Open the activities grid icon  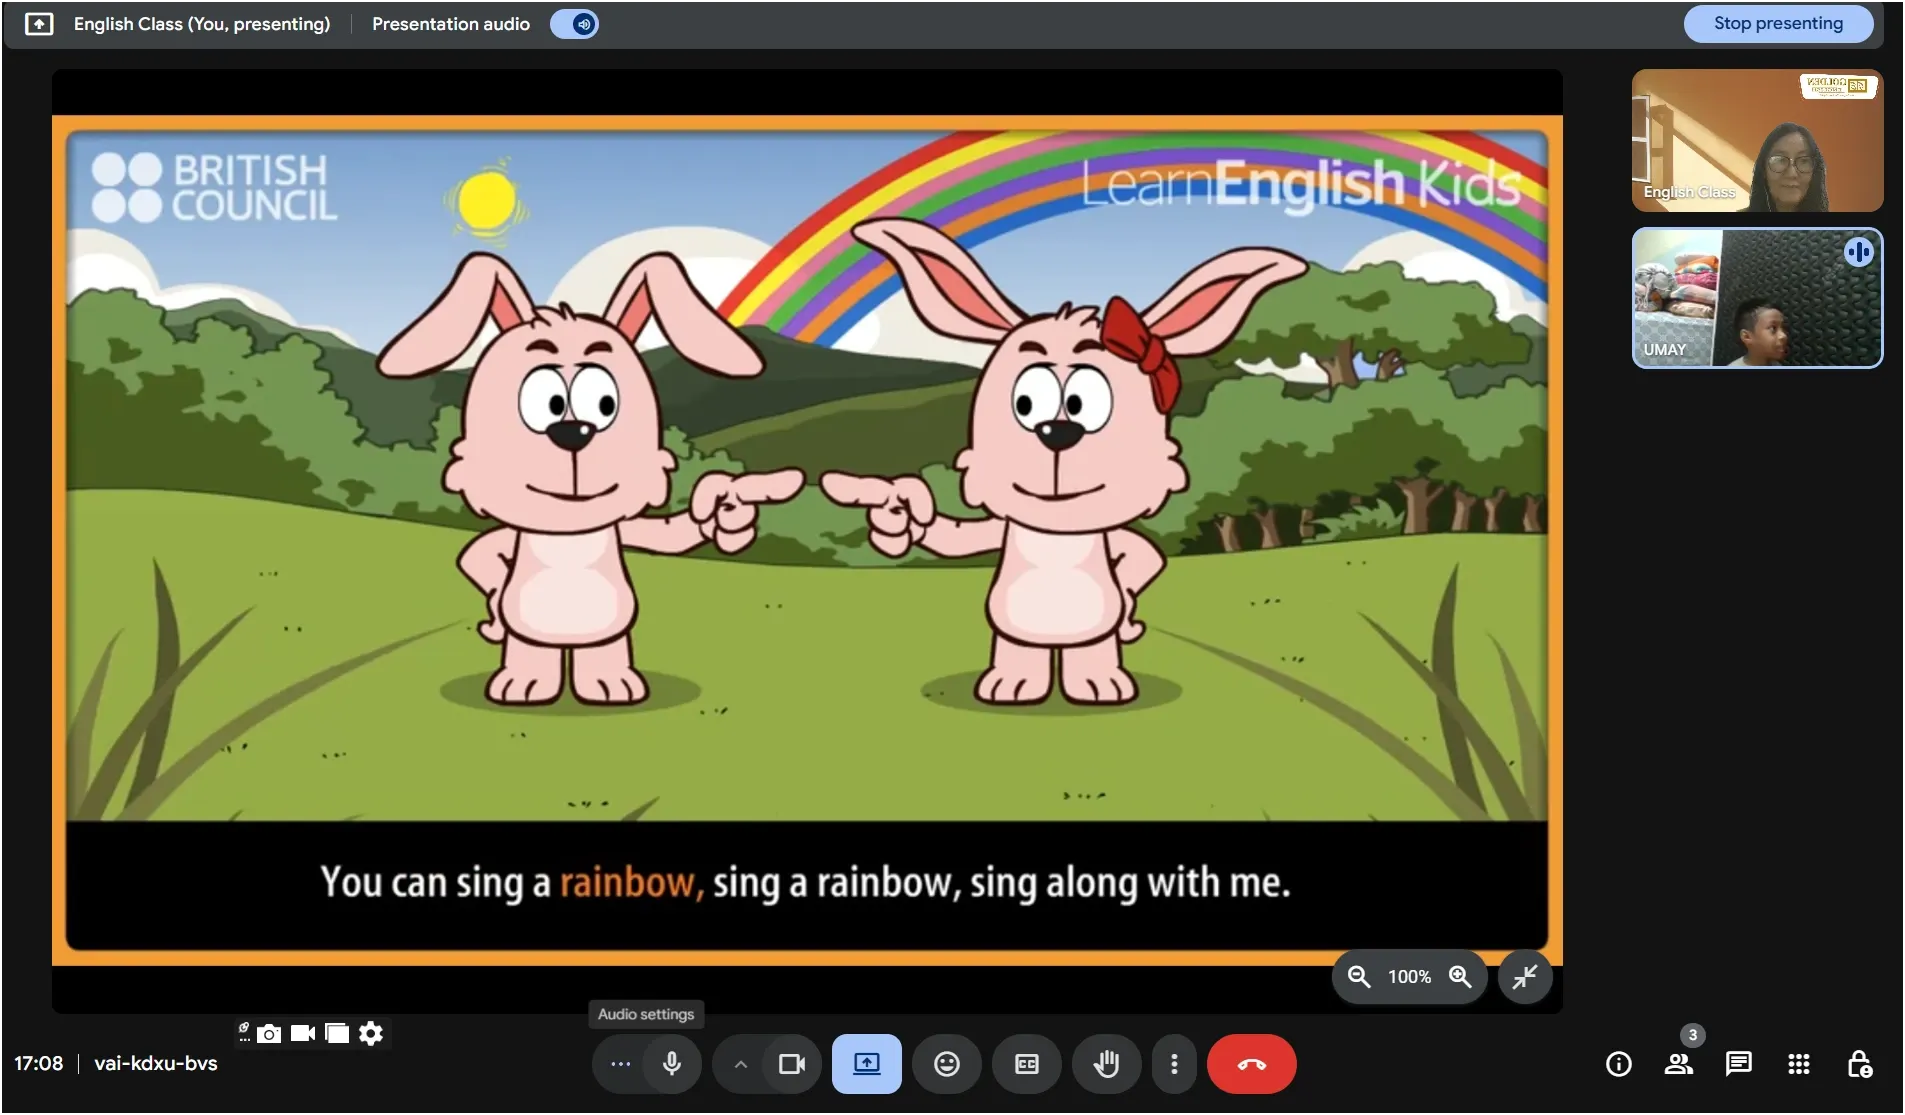coord(1799,1063)
